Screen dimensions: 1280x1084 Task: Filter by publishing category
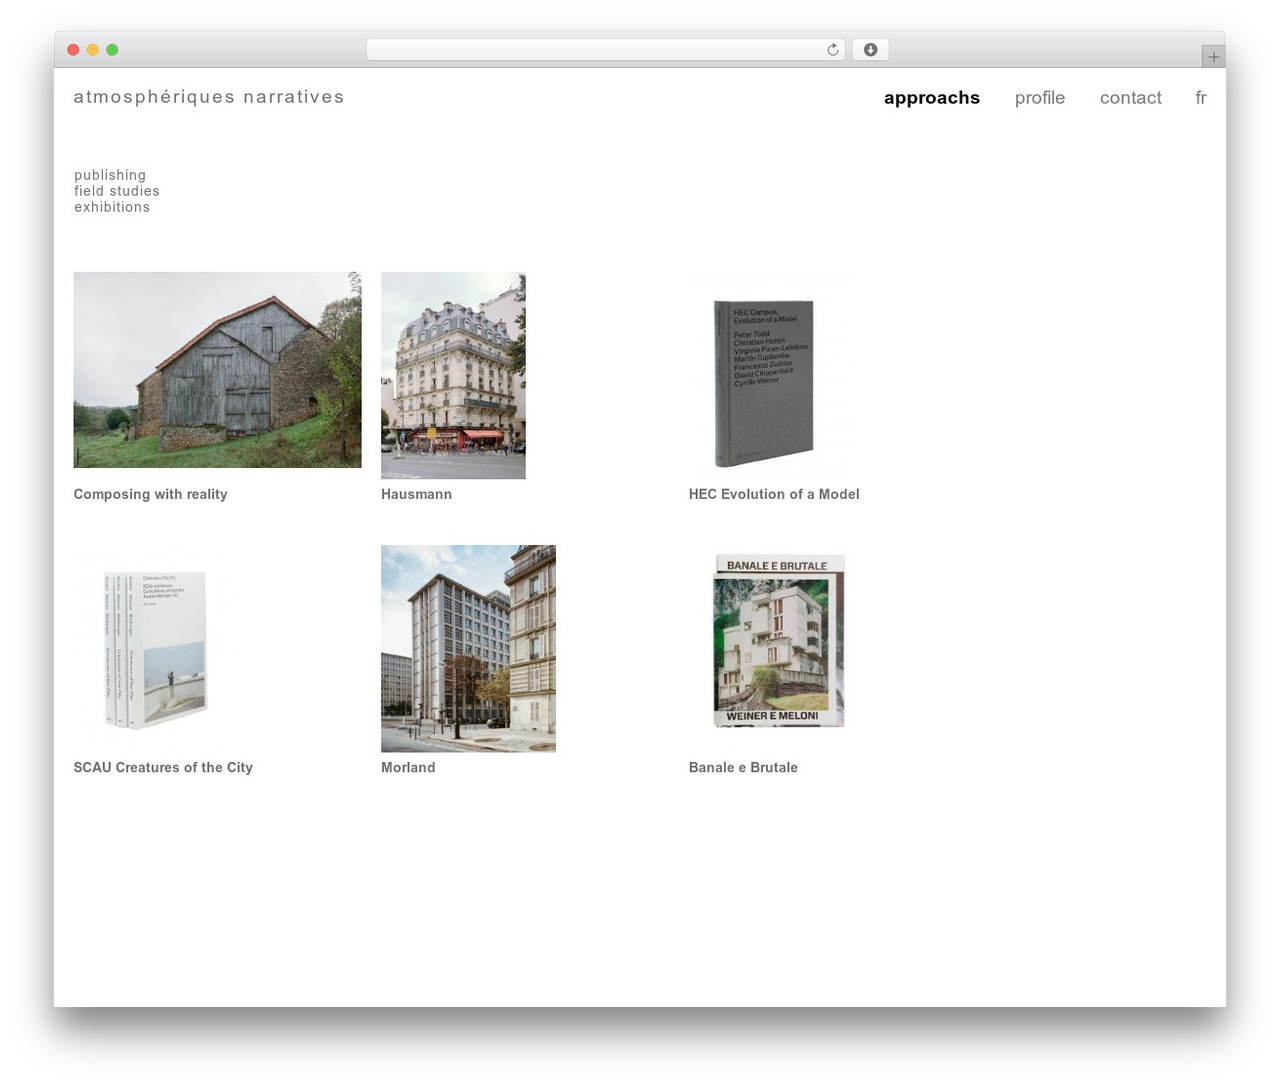[x=110, y=175]
